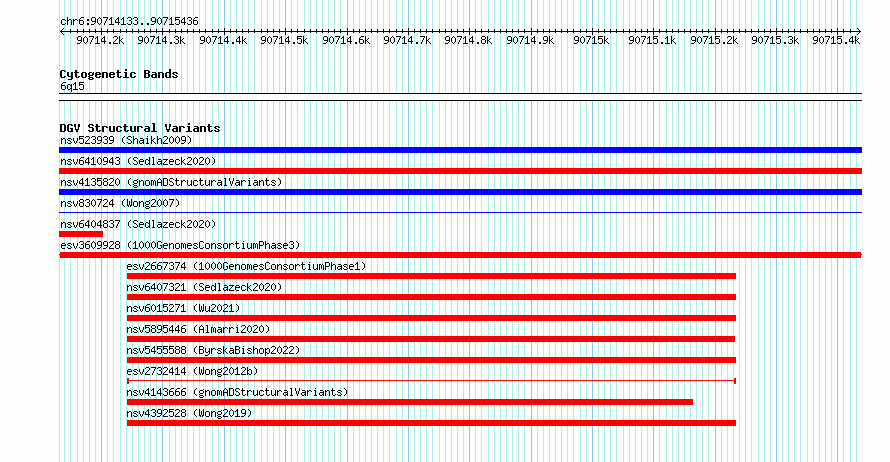Image resolution: width=890 pixels, height=462 pixels.
Task: Click the right arrow of the ruler
Action: [859, 32]
